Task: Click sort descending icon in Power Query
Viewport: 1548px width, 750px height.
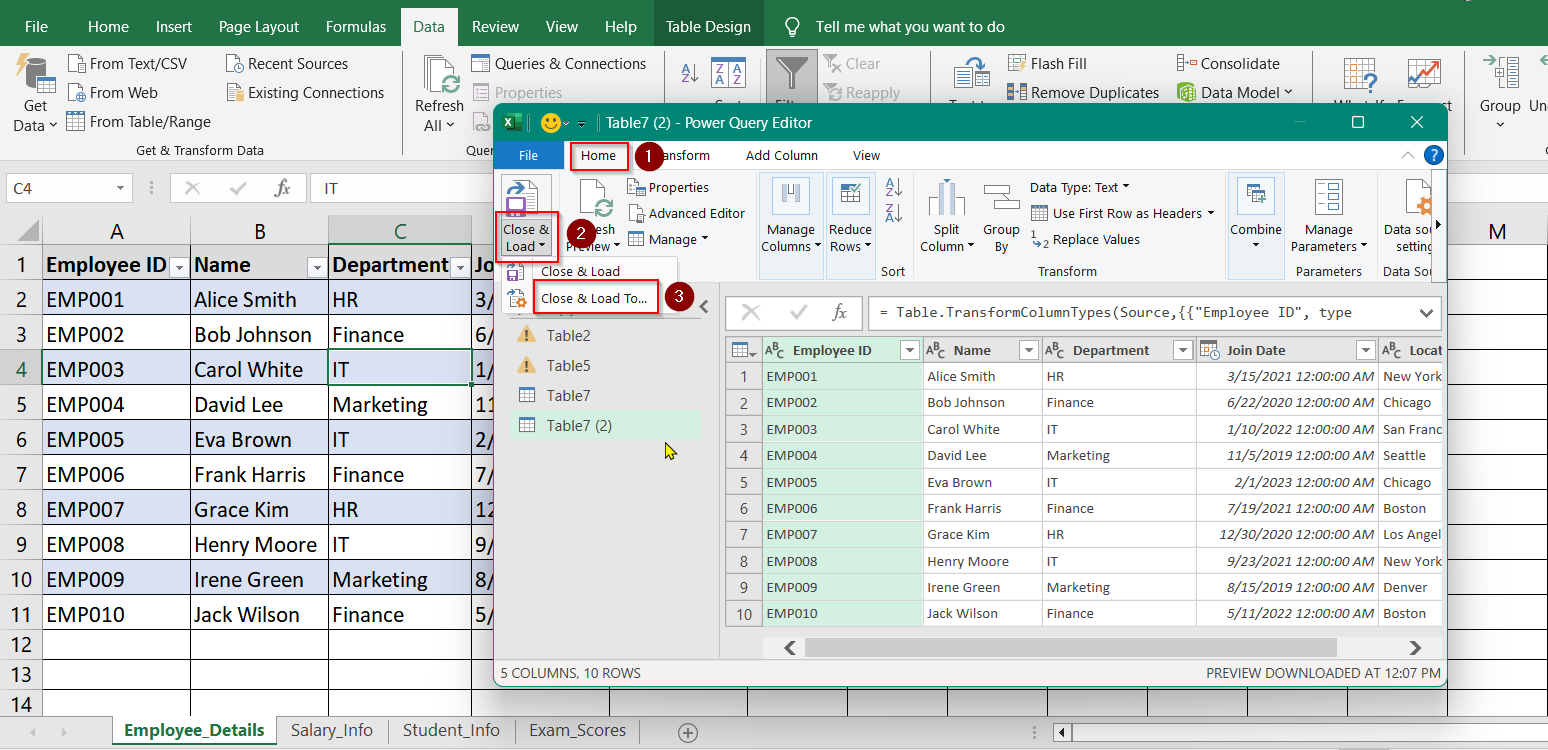Action: (894, 212)
